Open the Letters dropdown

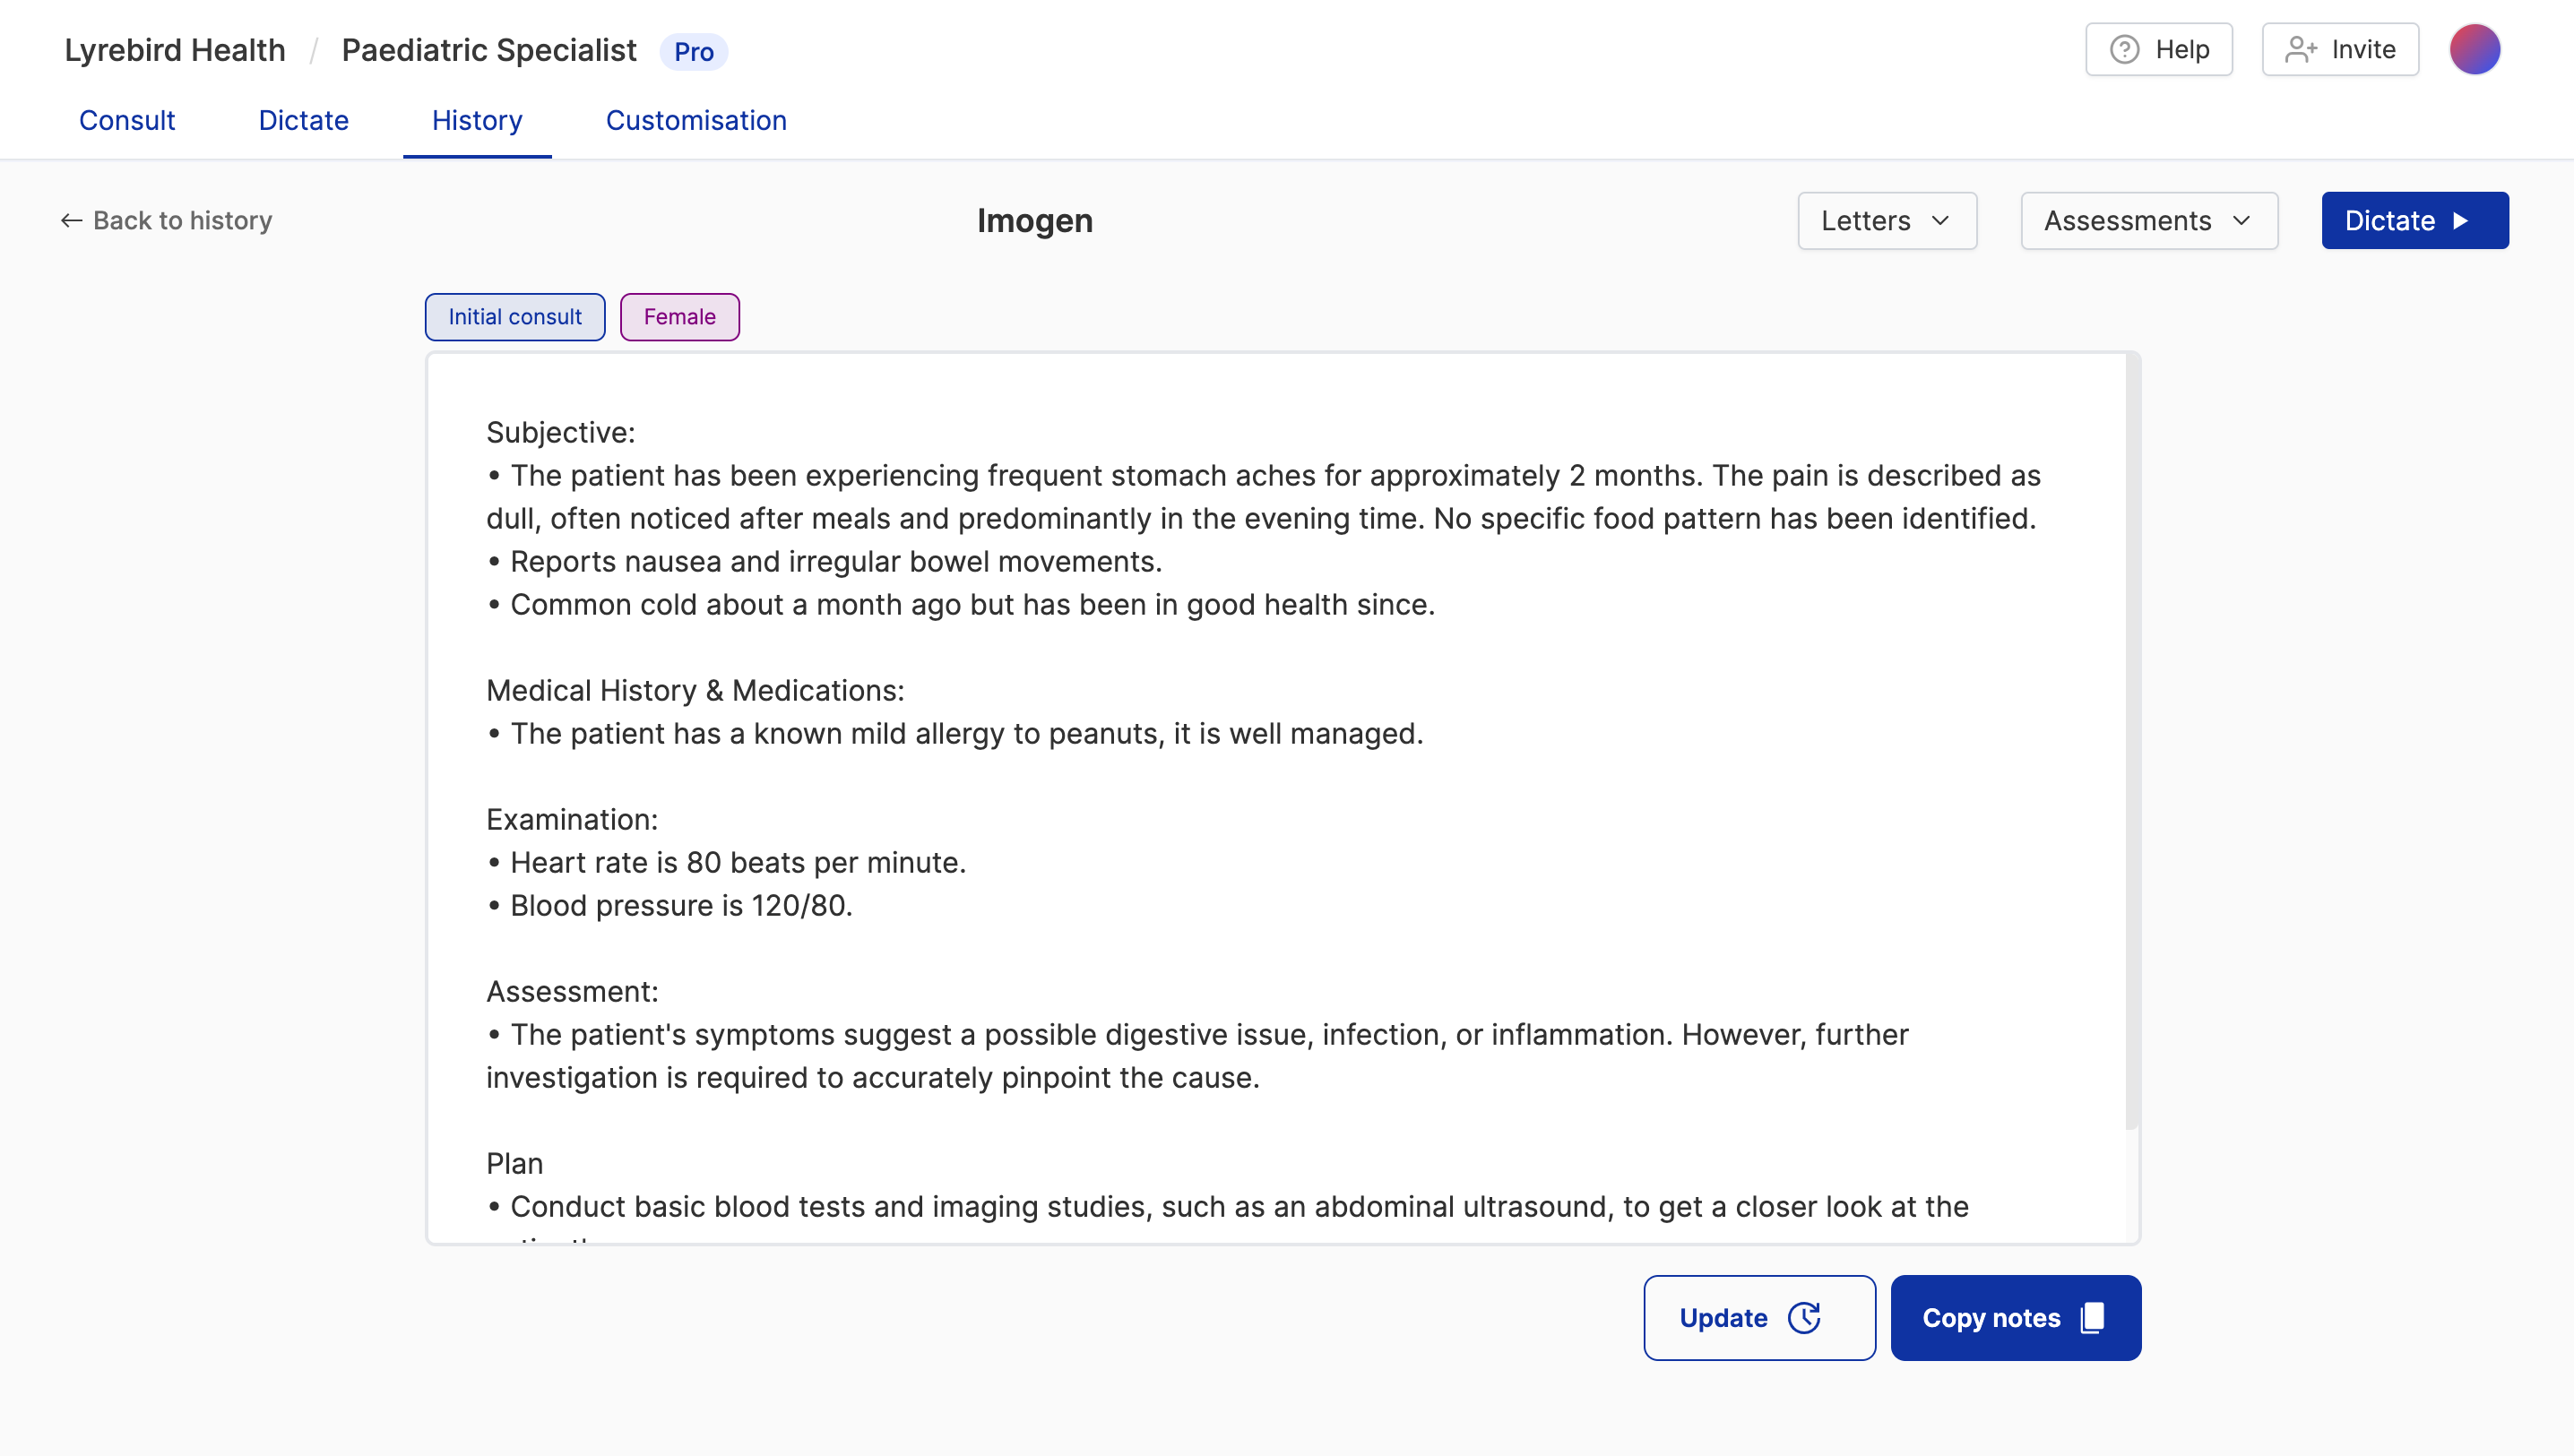(1886, 220)
